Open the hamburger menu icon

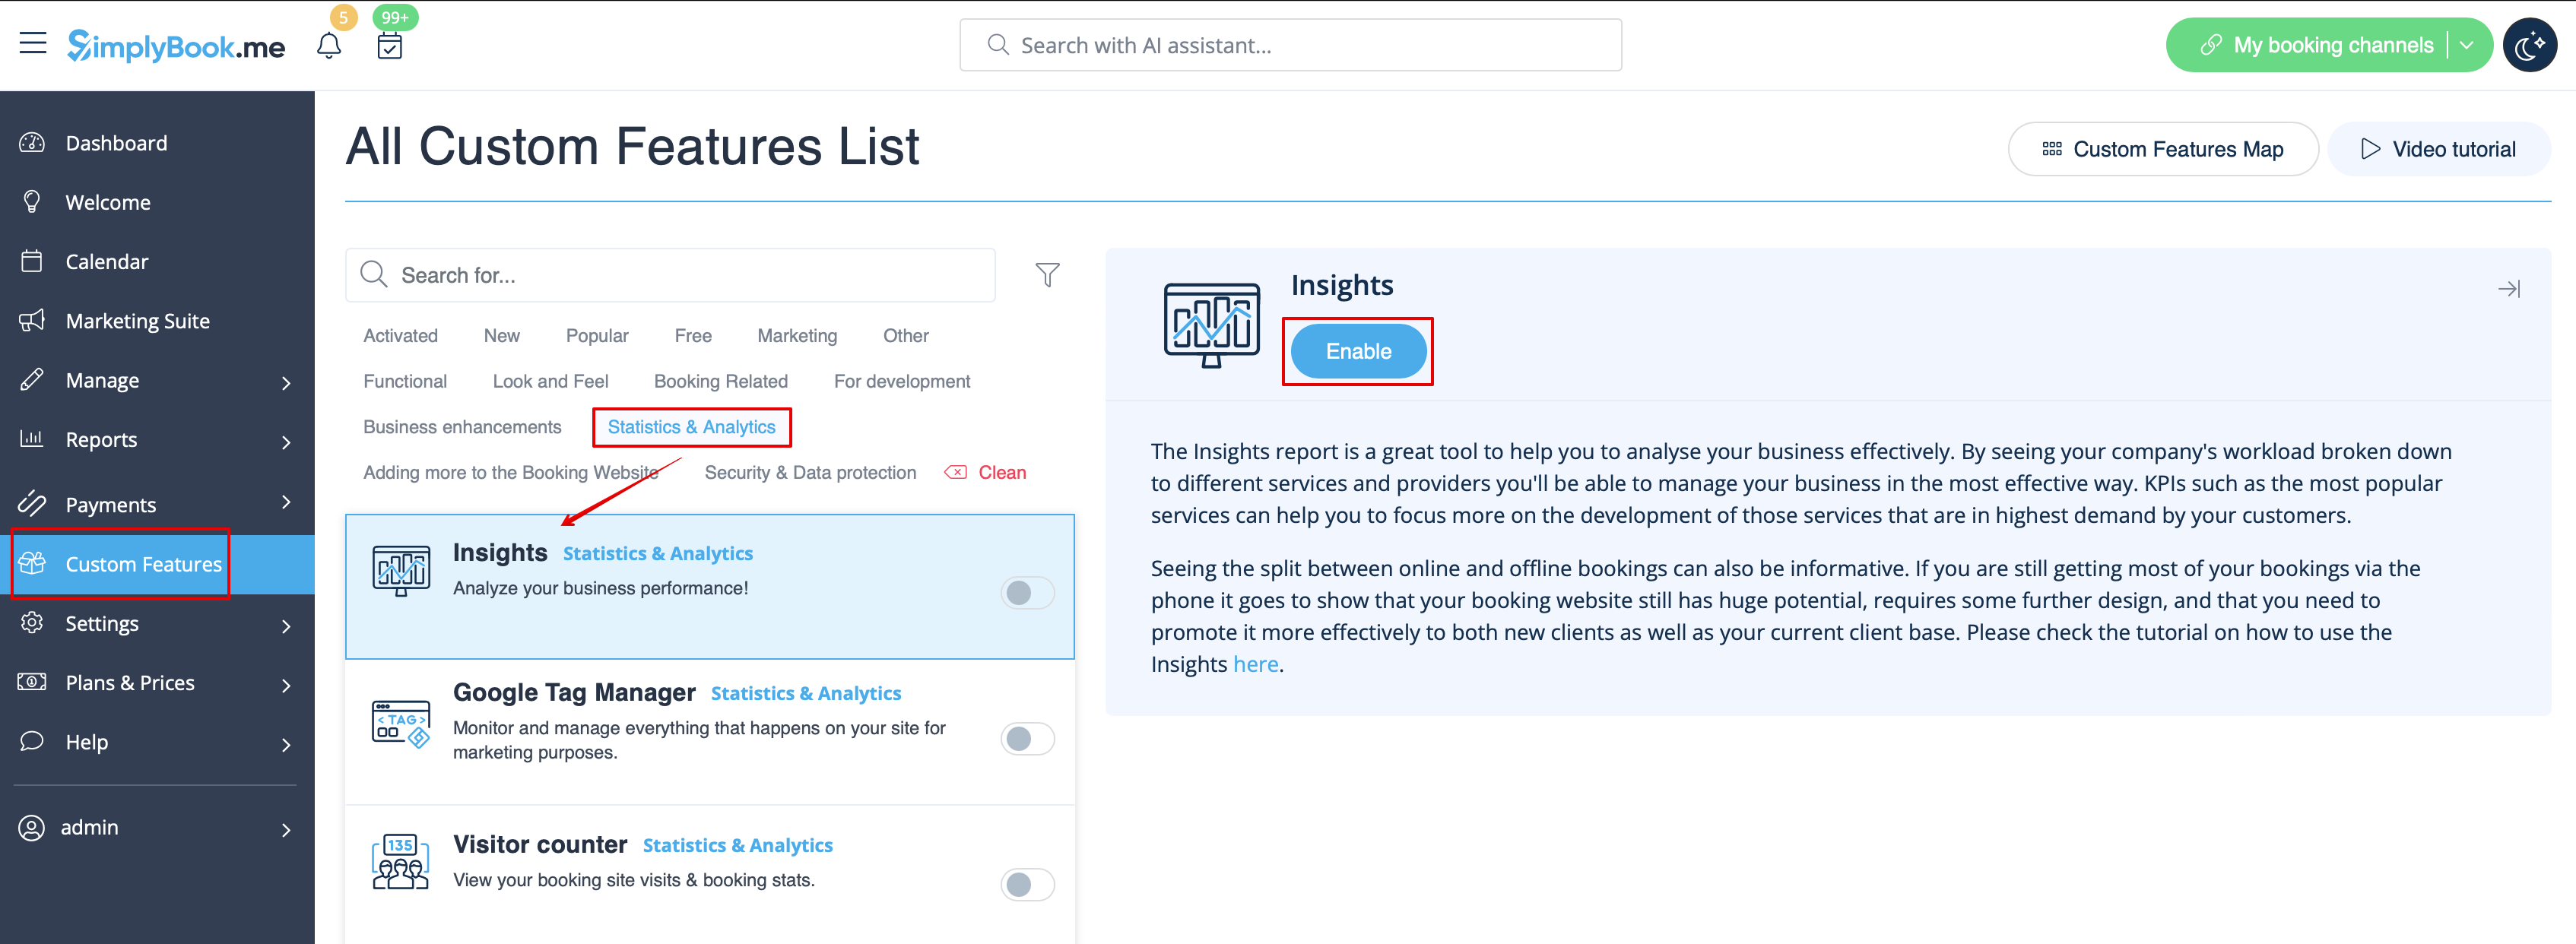coord(33,44)
